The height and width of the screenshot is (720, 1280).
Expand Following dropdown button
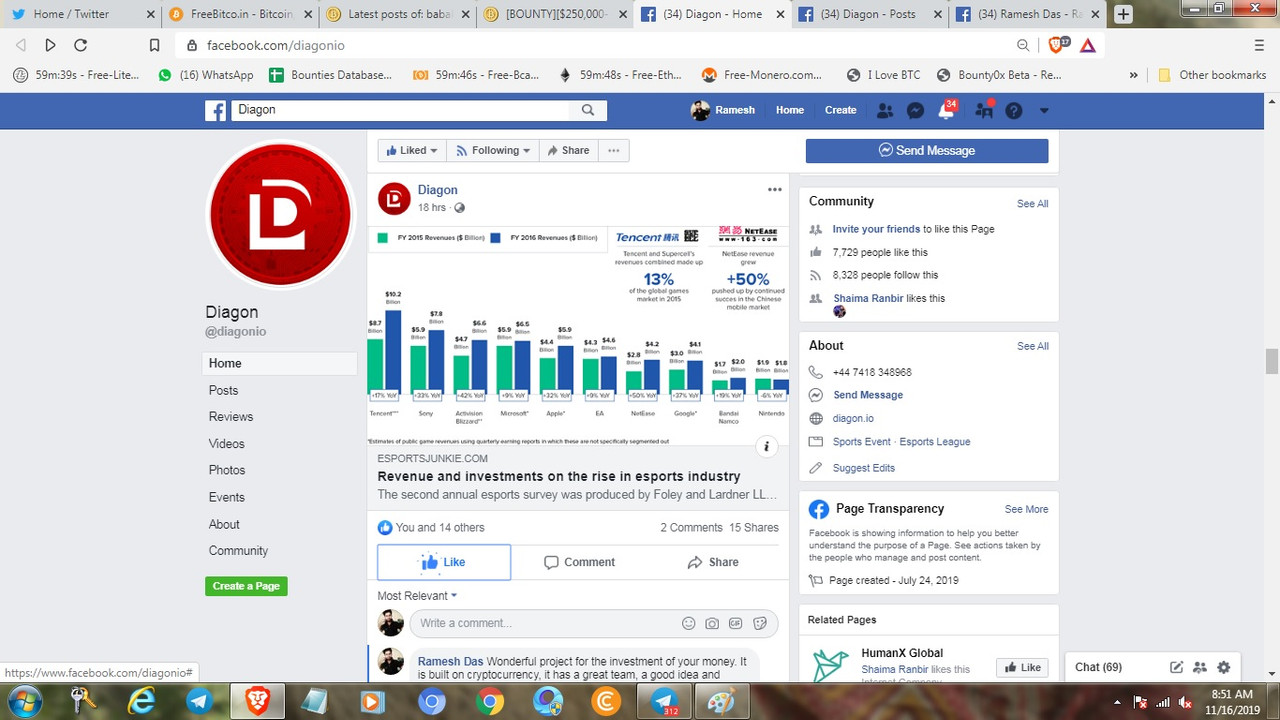pos(492,150)
